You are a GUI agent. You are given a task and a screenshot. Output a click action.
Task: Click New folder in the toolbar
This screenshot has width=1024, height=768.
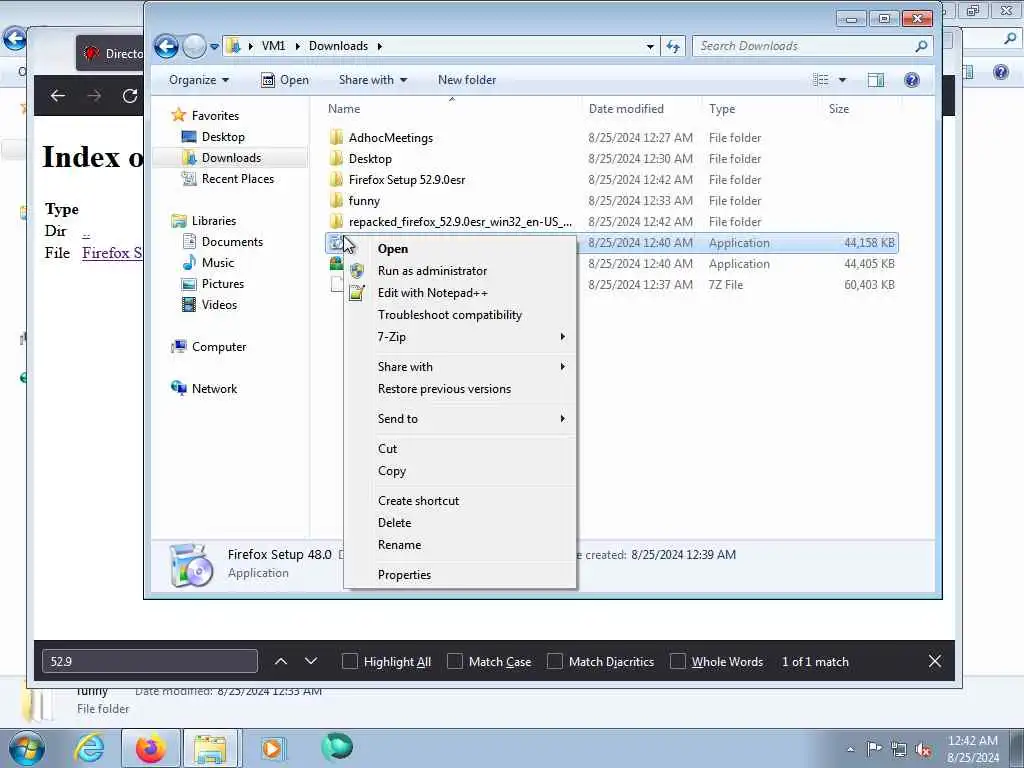467,80
